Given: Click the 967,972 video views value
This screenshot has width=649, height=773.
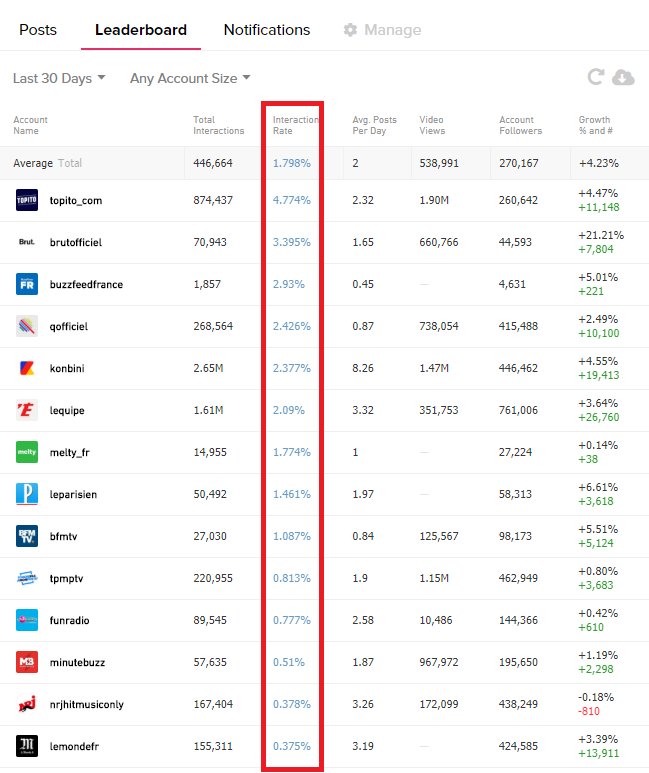Looking at the screenshot, I should pos(439,662).
